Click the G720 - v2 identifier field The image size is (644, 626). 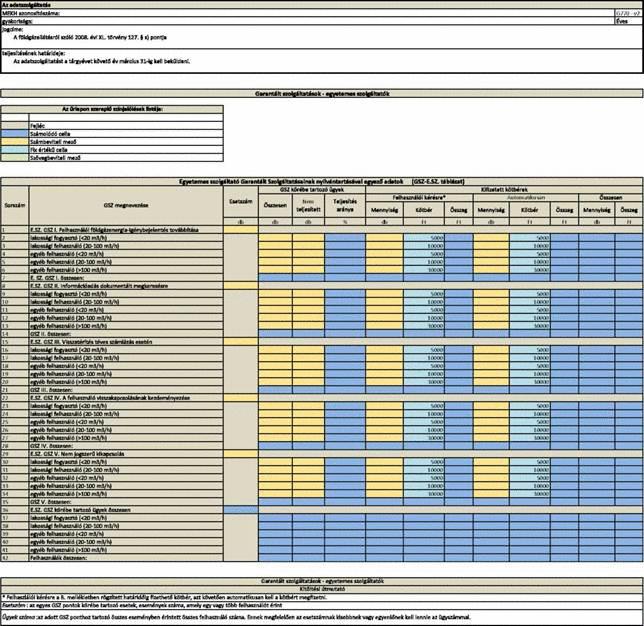[628, 13]
